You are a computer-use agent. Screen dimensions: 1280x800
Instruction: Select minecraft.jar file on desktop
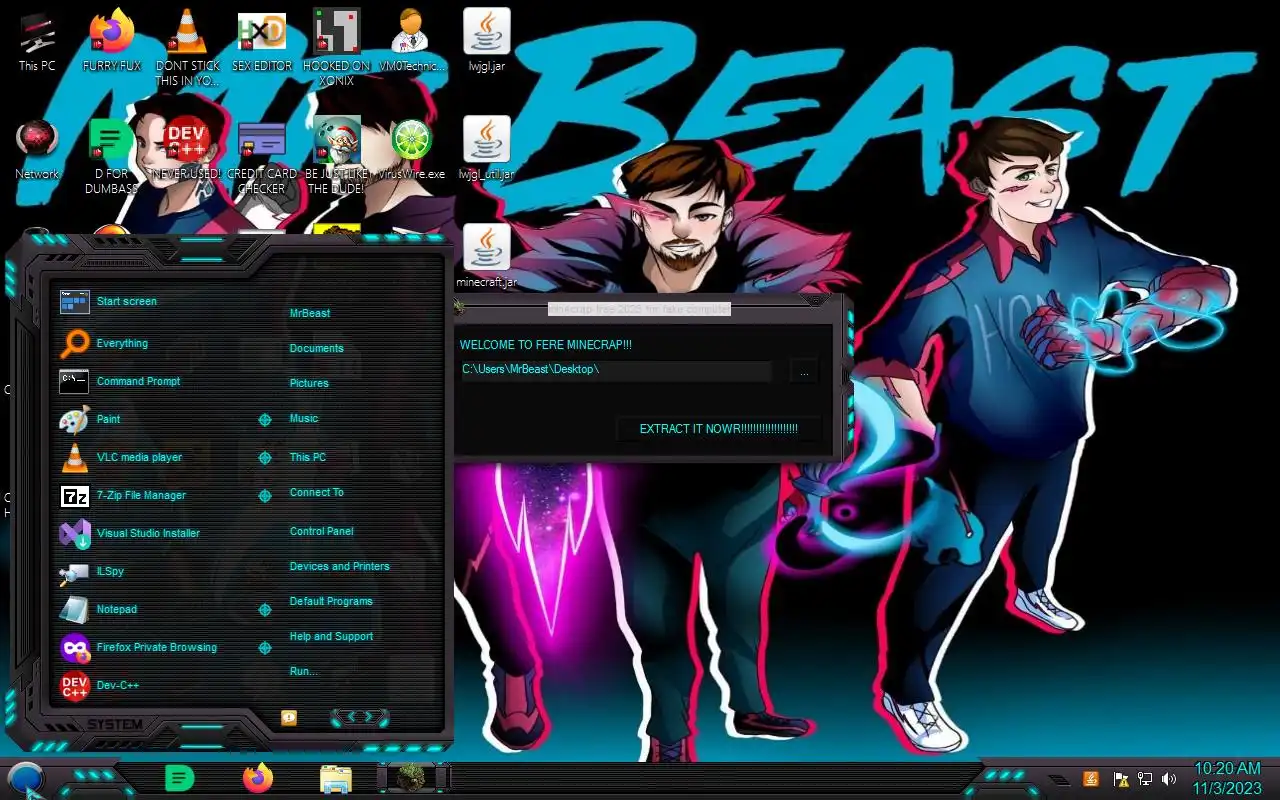(487, 257)
